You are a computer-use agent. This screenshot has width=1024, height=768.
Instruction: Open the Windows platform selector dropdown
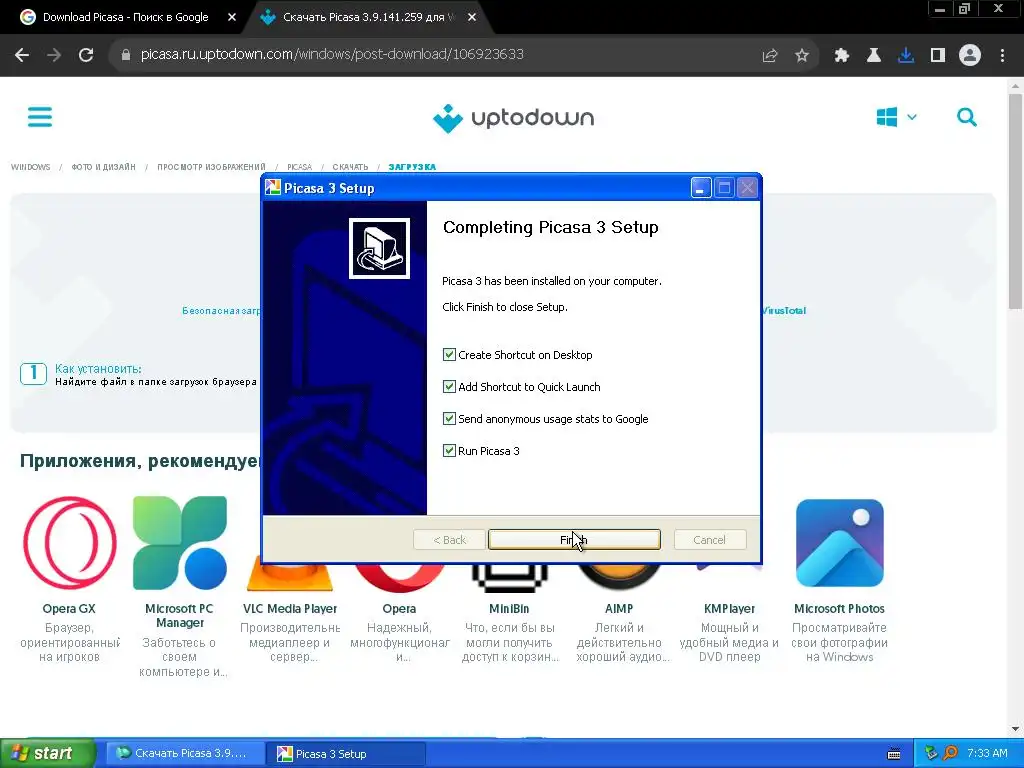[896, 118]
